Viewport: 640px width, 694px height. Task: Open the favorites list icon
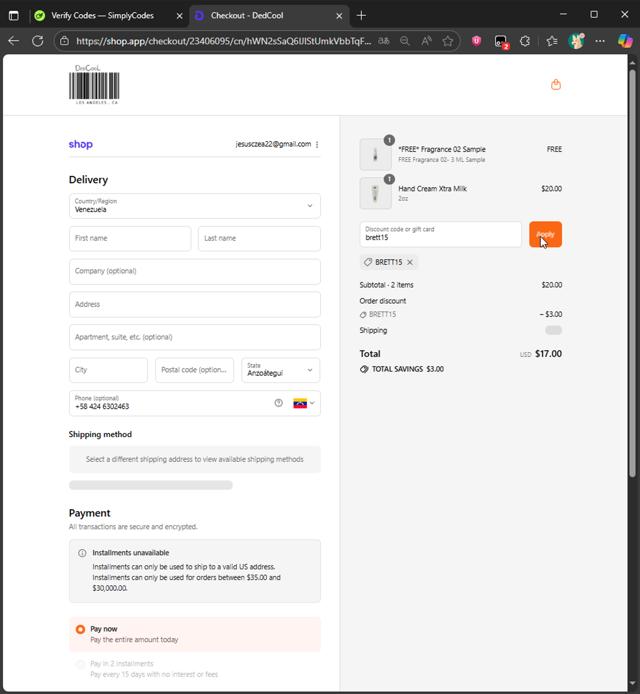551,41
